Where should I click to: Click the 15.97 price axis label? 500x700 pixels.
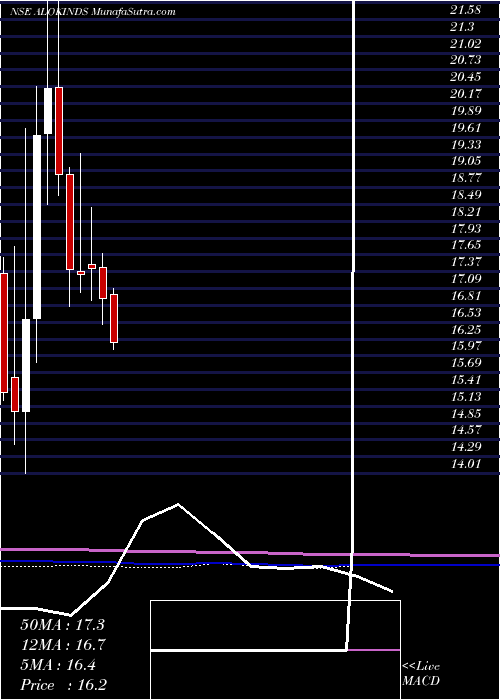[465, 346]
